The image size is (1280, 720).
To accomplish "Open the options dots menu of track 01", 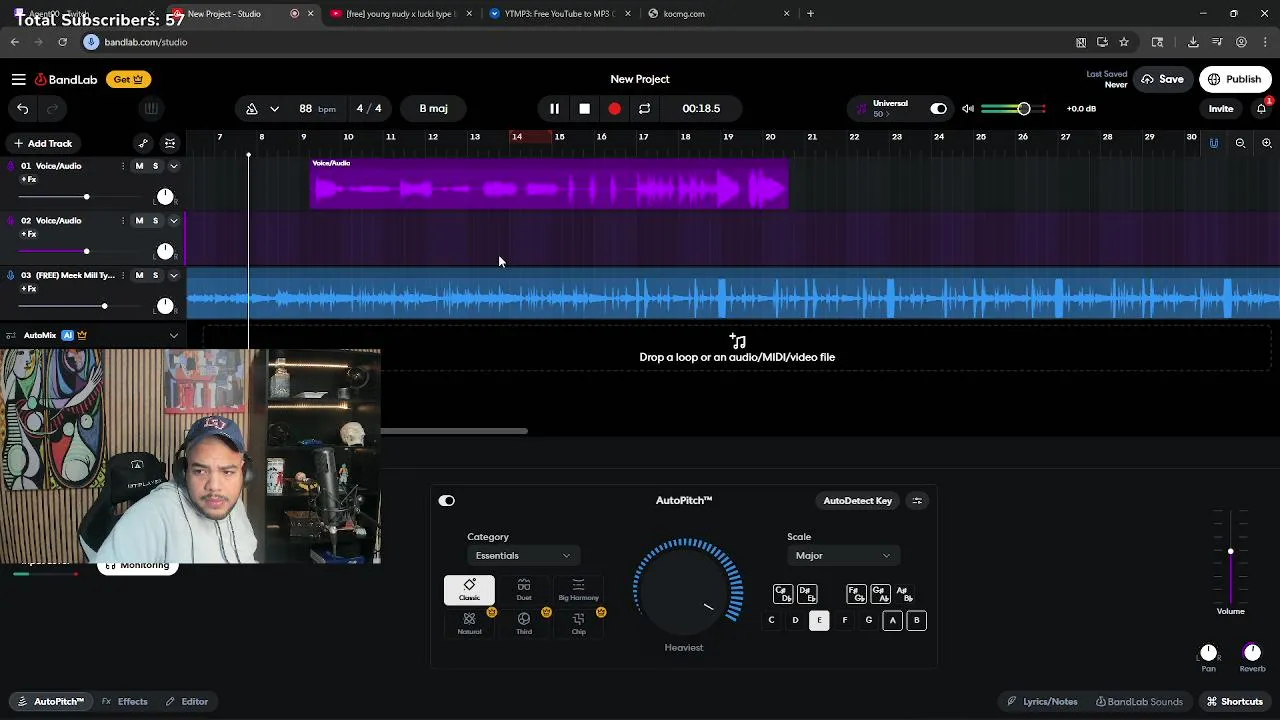I will [x=123, y=166].
